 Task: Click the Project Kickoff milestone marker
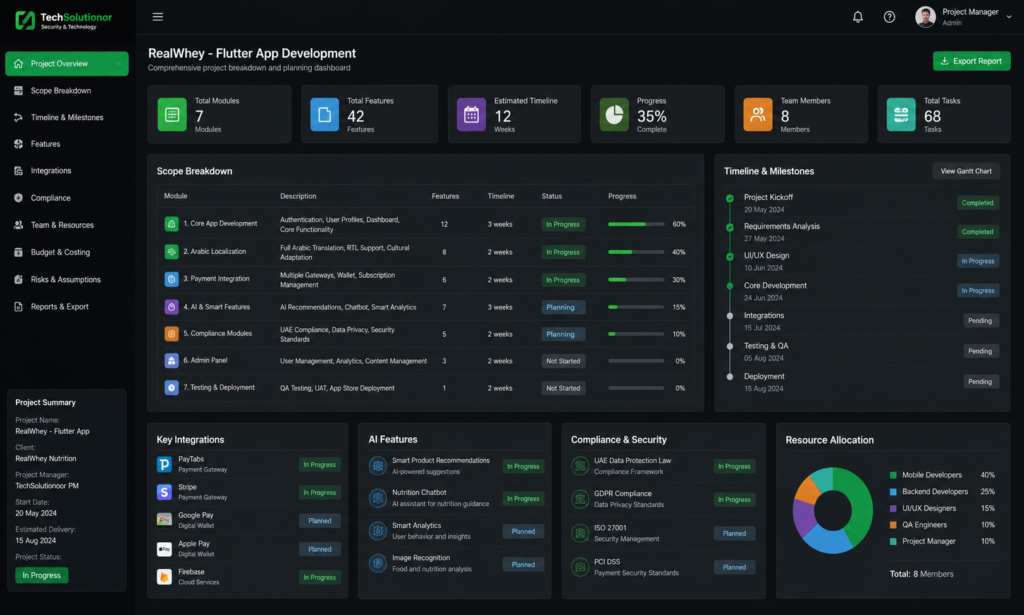(729, 198)
